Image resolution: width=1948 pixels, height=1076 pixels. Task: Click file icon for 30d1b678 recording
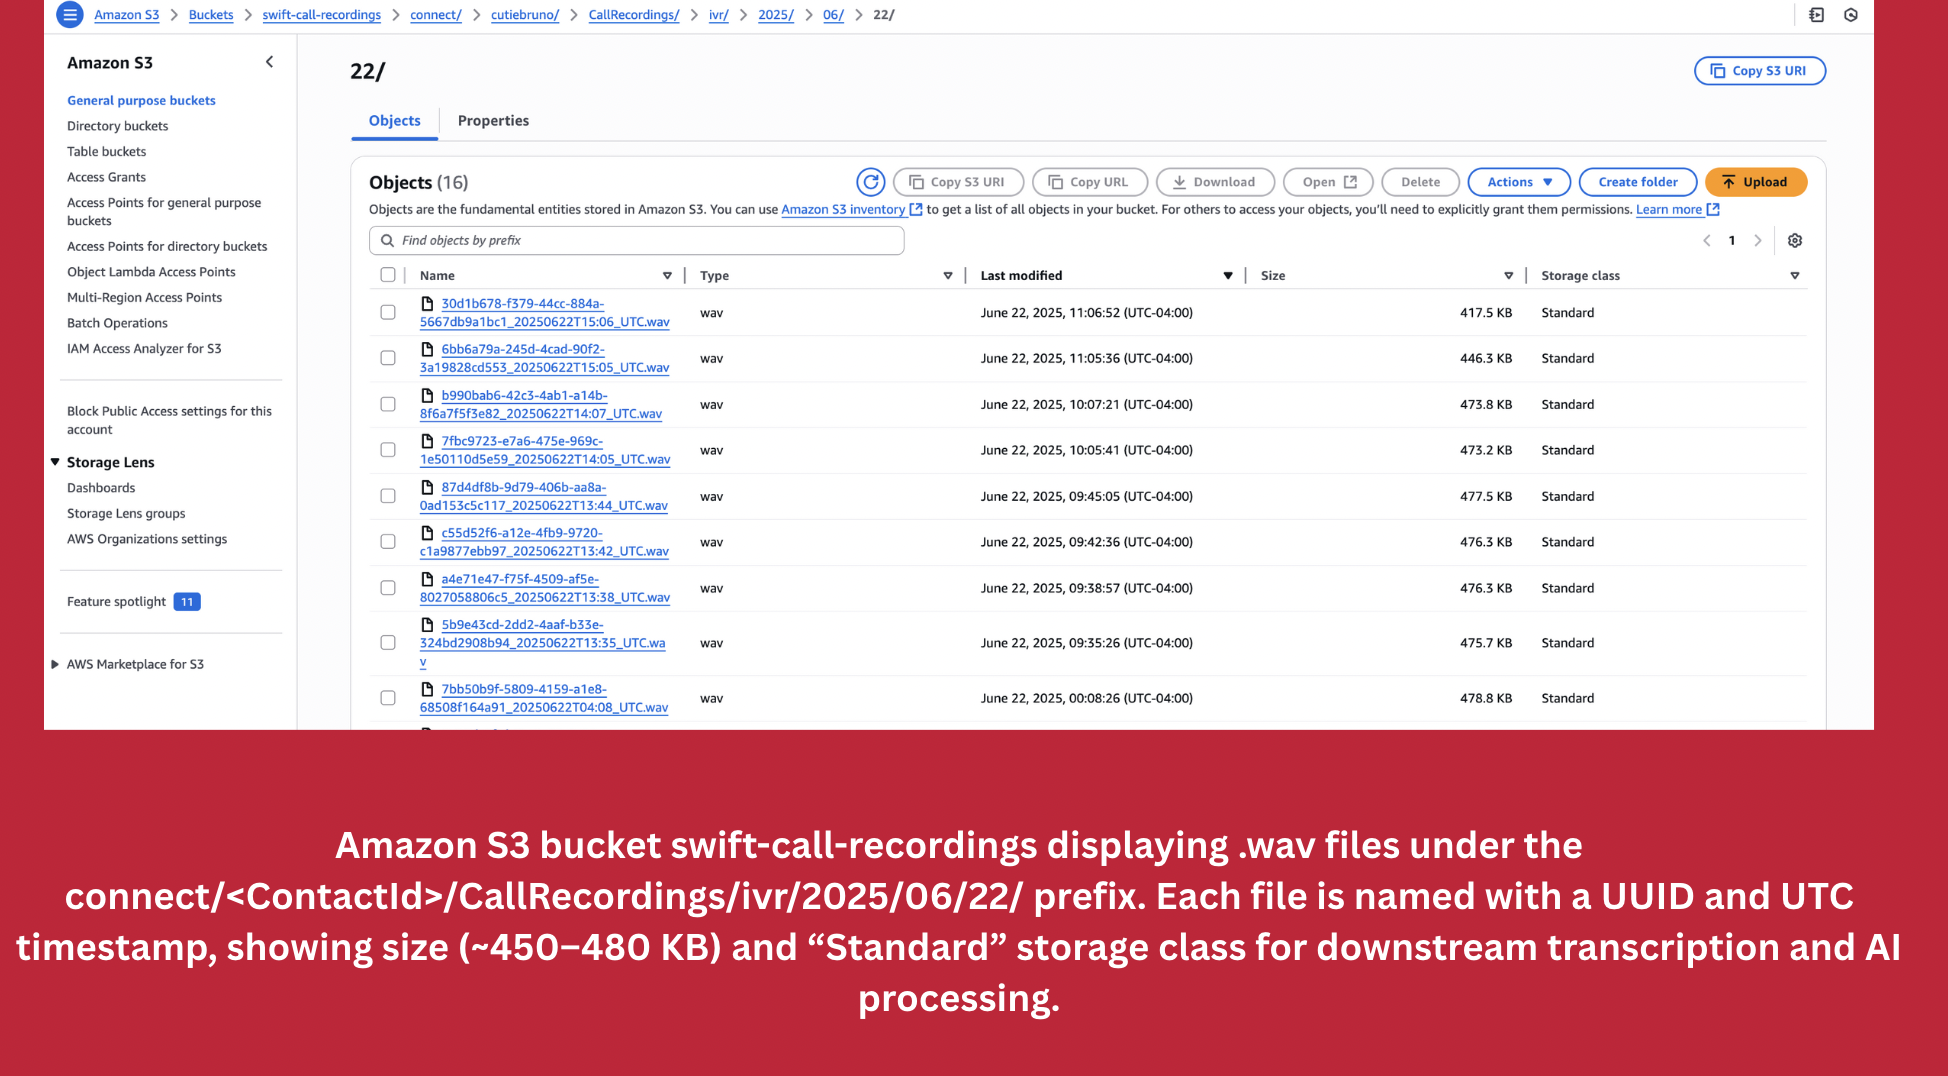point(428,304)
